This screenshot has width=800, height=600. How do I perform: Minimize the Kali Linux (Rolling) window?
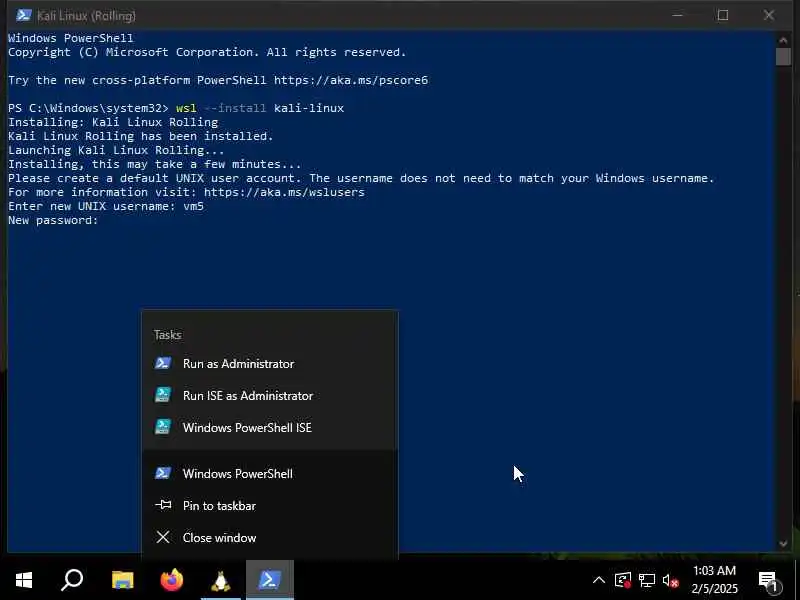[x=677, y=15]
